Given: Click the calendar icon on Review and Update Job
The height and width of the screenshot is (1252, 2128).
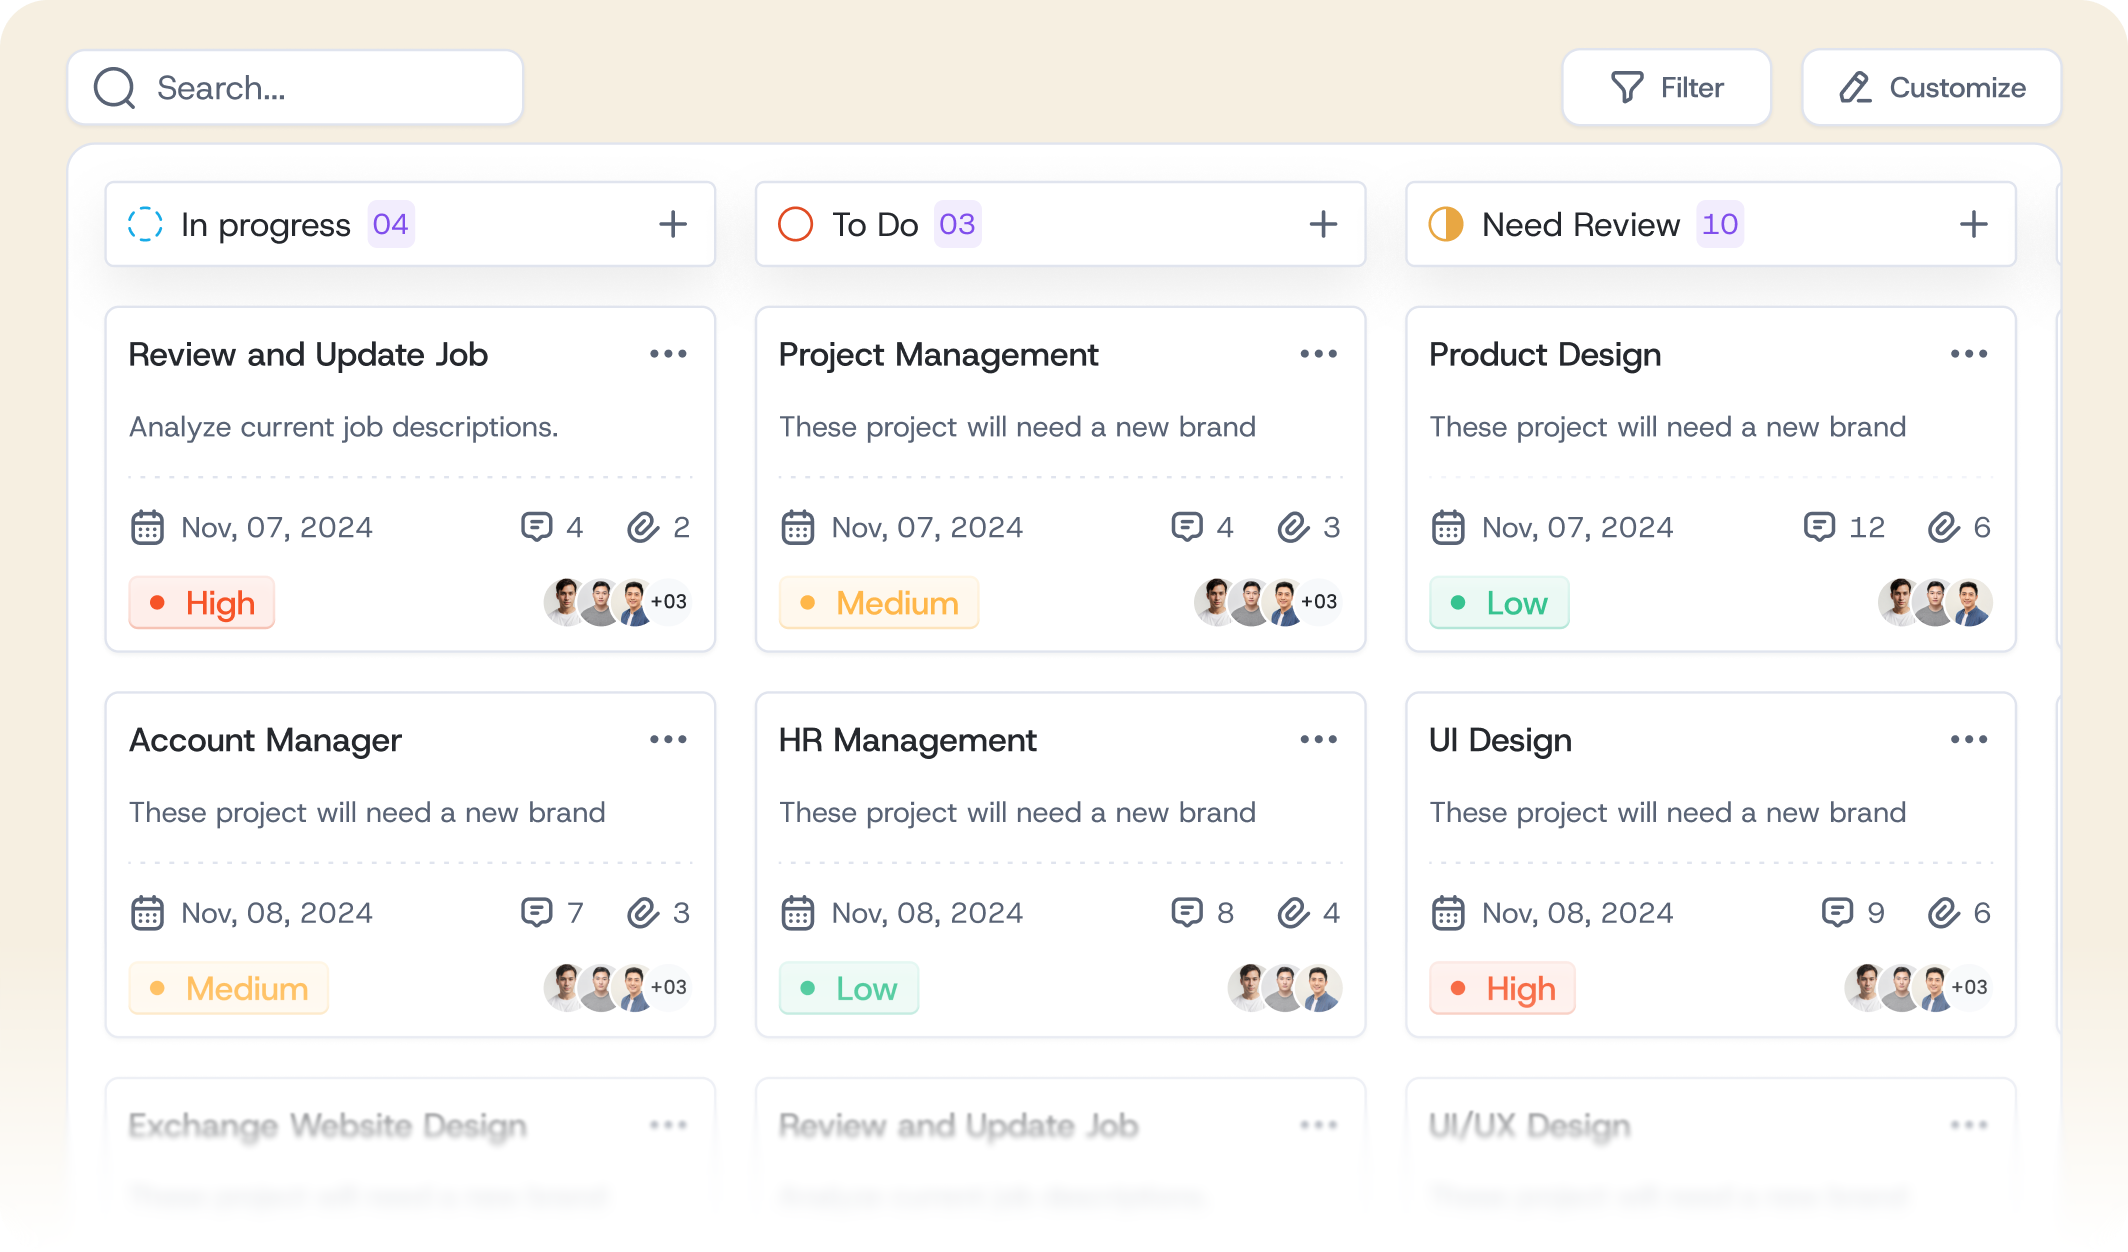Looking at the screenshot, I should [146, 527].
